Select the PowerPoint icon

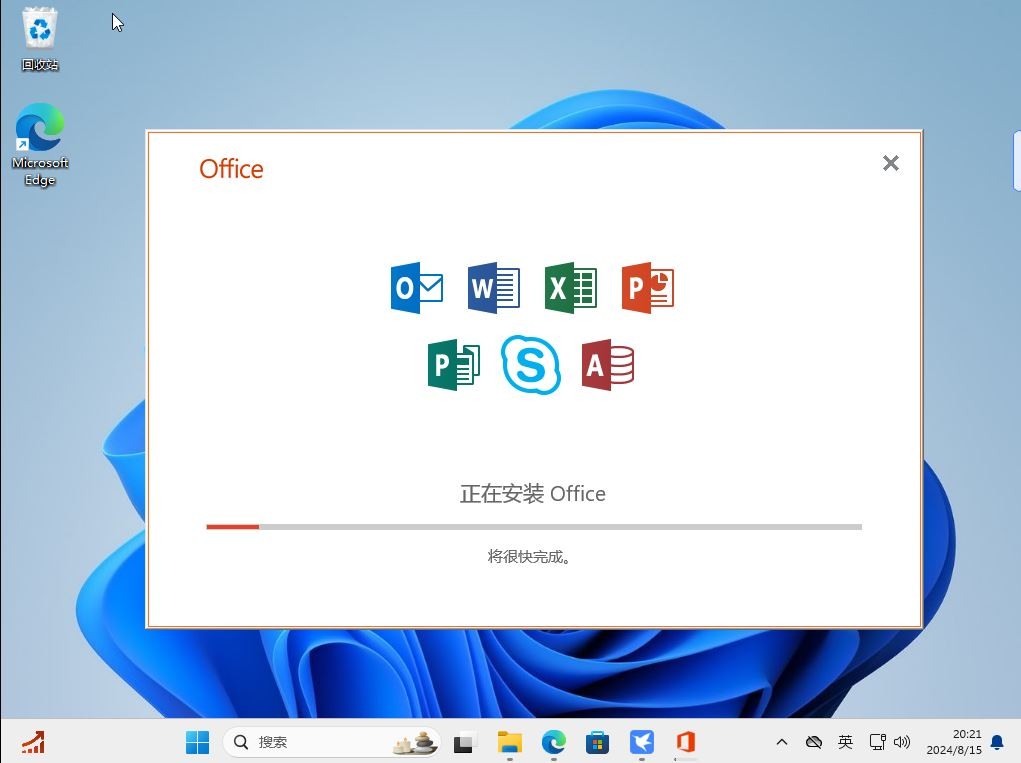click(648, 288)
